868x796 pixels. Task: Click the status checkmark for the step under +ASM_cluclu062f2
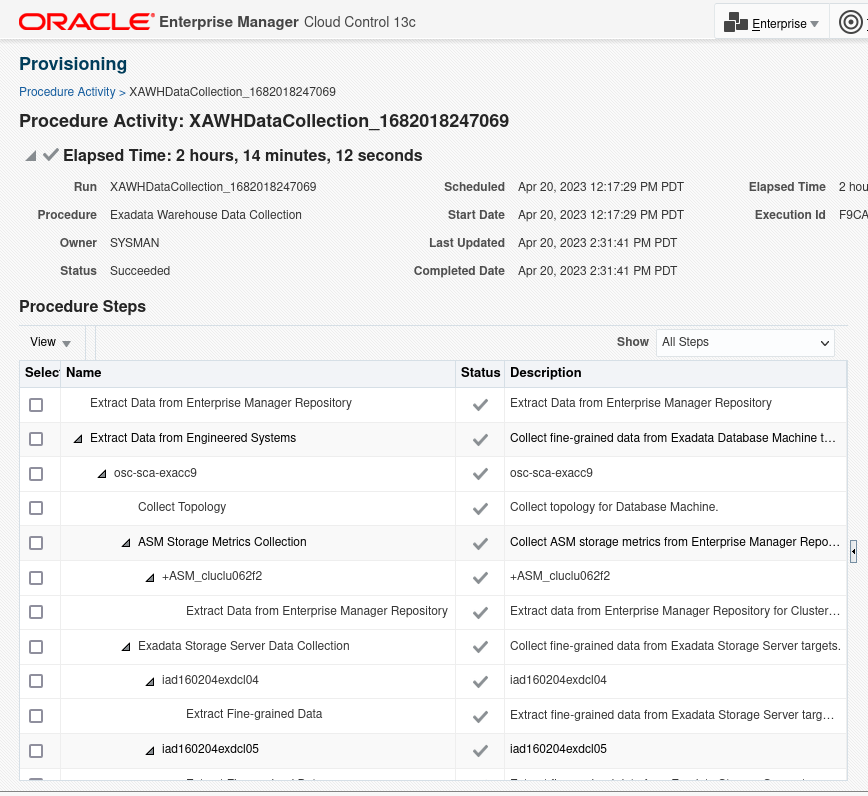pyautogui.click(x=480, y=612)
